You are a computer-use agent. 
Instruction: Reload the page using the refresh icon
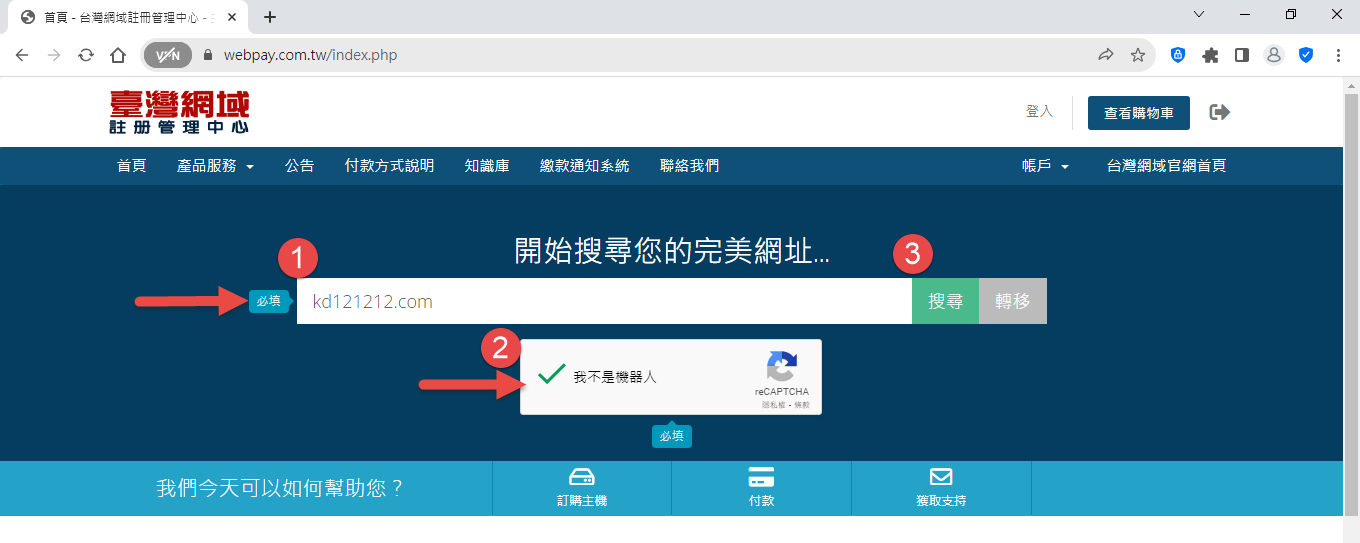pos(86,55)
